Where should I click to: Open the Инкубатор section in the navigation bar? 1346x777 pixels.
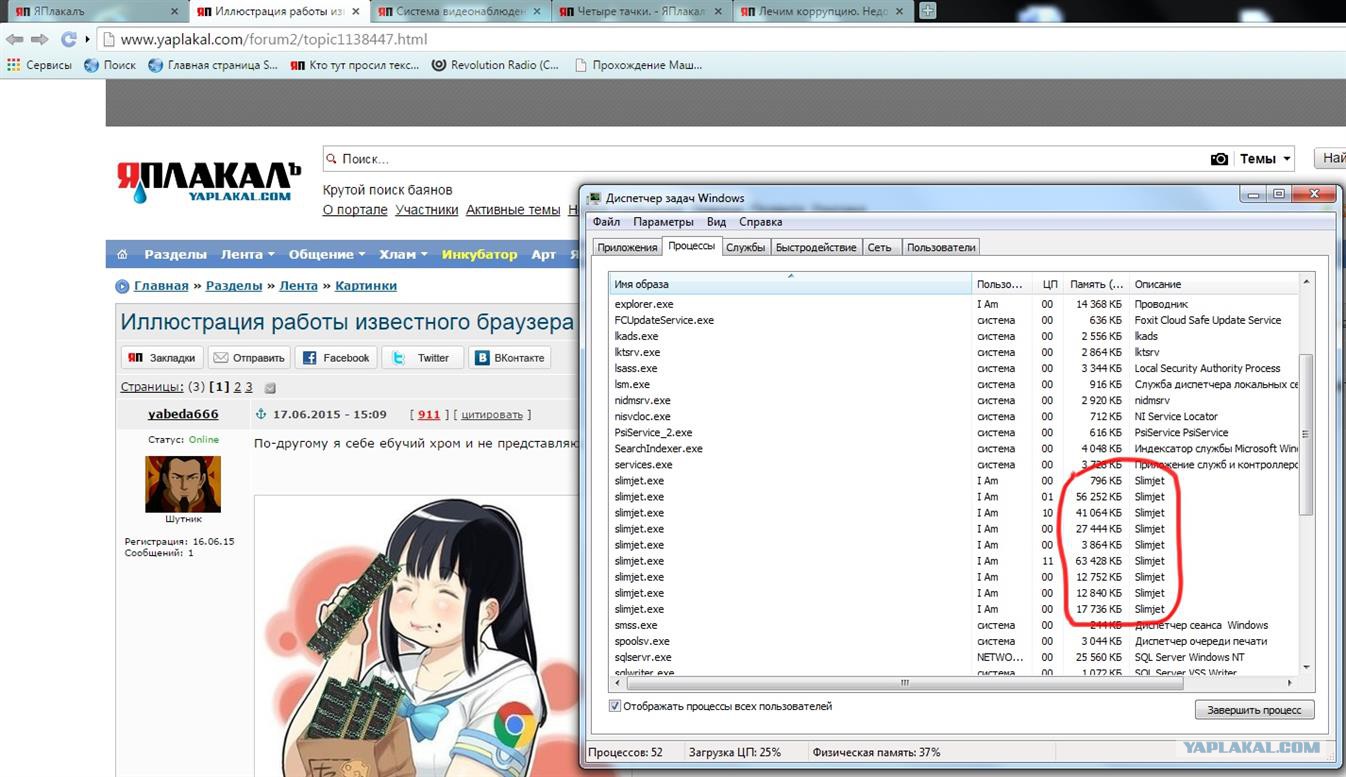(480, 254)
